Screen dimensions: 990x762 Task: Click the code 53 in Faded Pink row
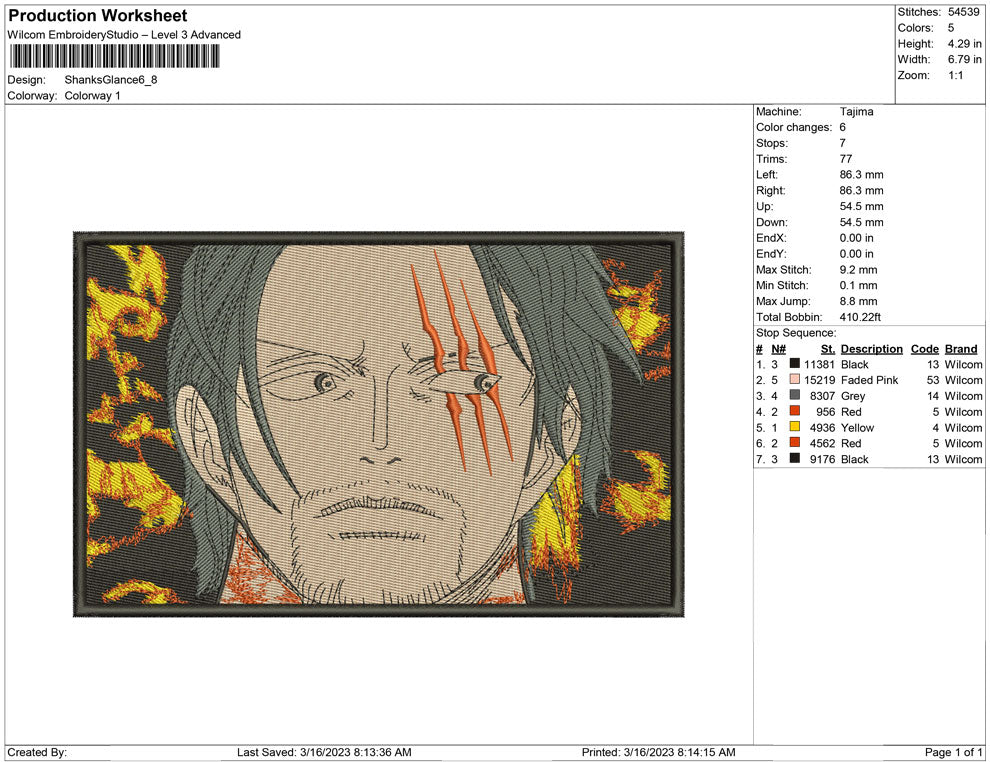tap(933, 380)
